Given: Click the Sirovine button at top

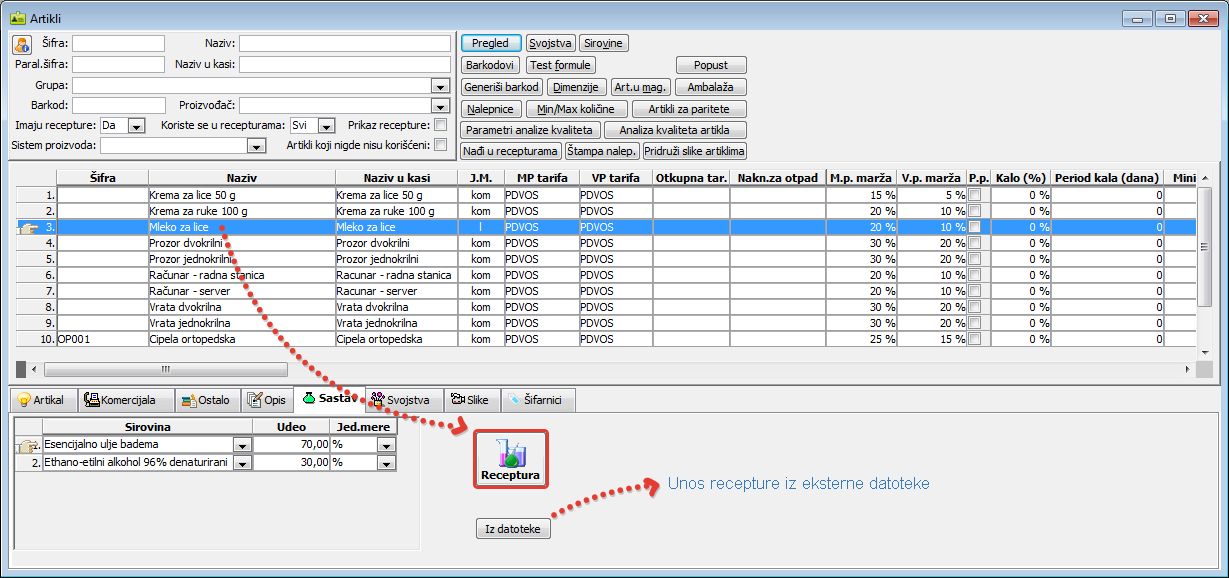Looking at the screenshot, I should click(x=603, y=43).
